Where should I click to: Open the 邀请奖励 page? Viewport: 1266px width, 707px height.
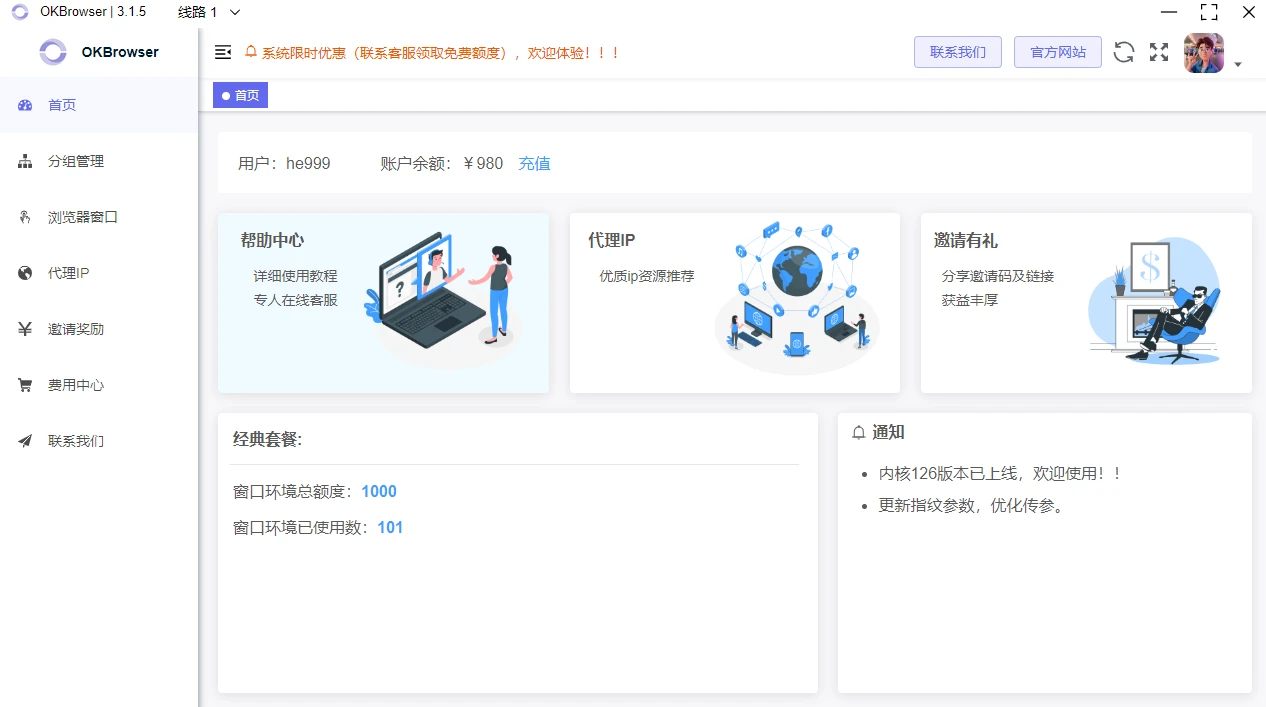tap(75, 328)
